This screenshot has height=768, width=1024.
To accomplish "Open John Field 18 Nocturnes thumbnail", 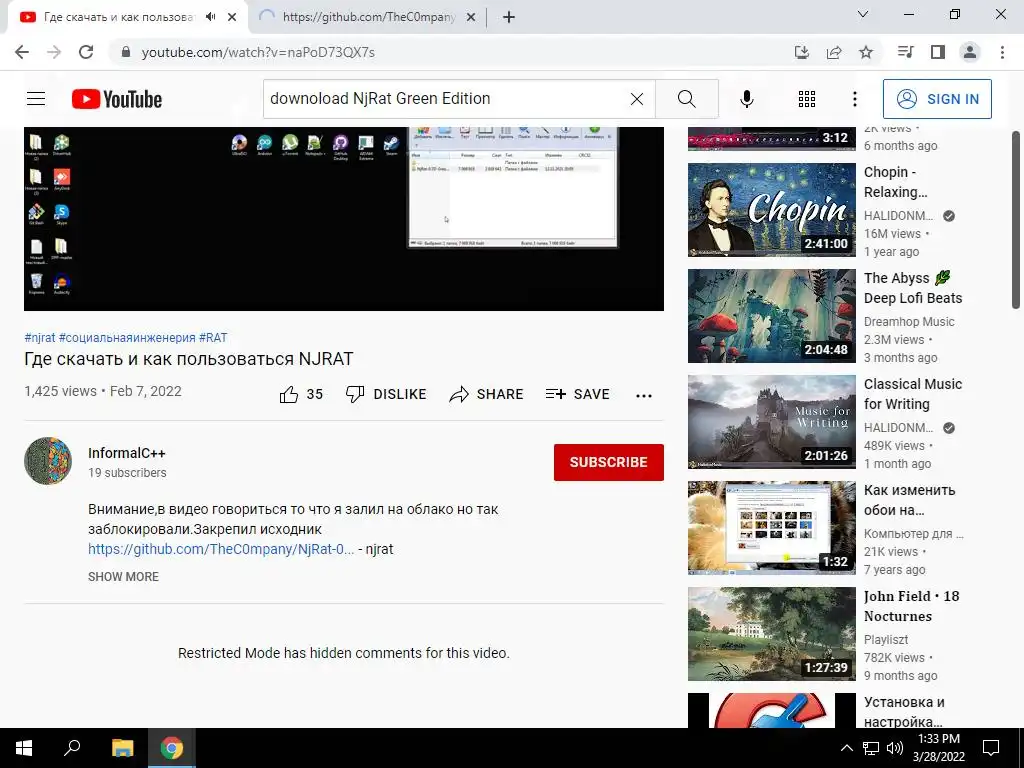I will pos(771,634).
